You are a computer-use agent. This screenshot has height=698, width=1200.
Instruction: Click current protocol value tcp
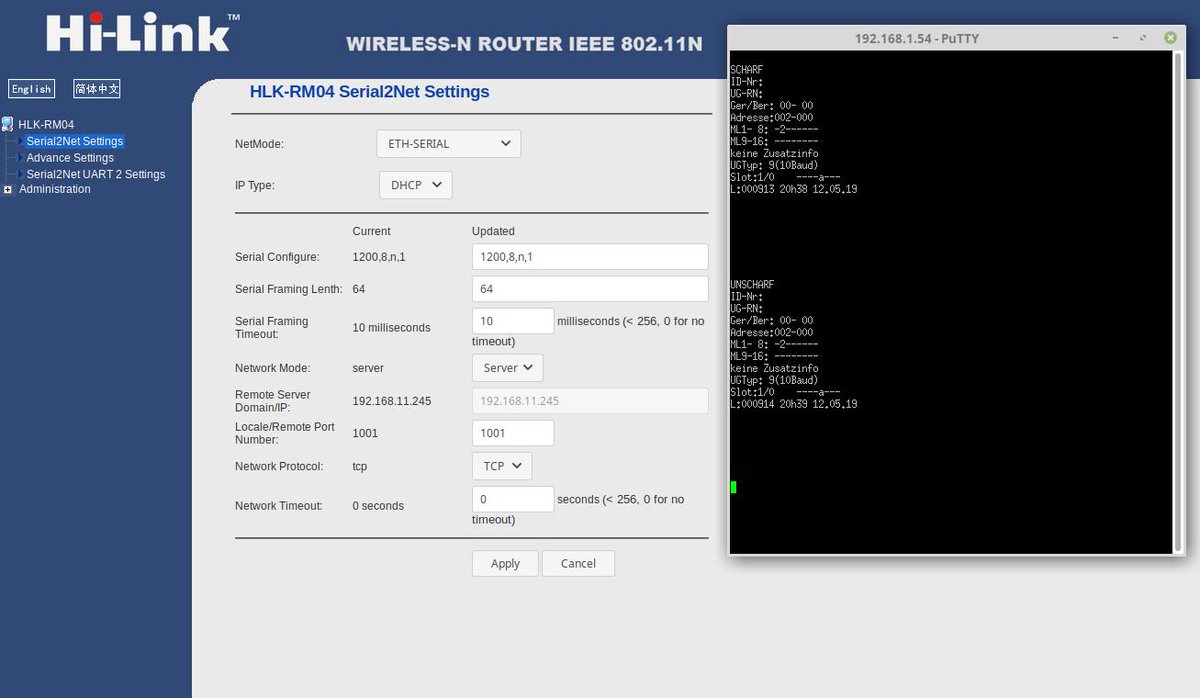[x=360, y=466]
